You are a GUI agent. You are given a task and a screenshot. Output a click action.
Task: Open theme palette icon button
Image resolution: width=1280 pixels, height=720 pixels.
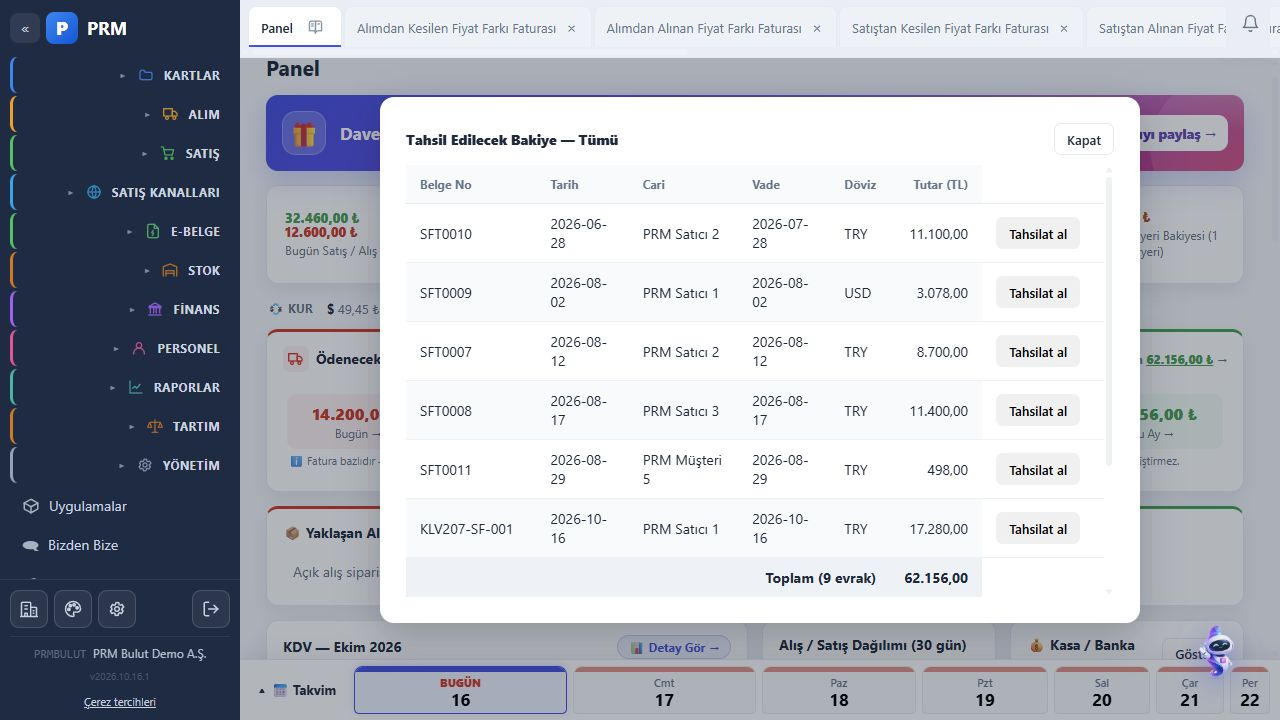pyautogui.click(x=73, y=609)
